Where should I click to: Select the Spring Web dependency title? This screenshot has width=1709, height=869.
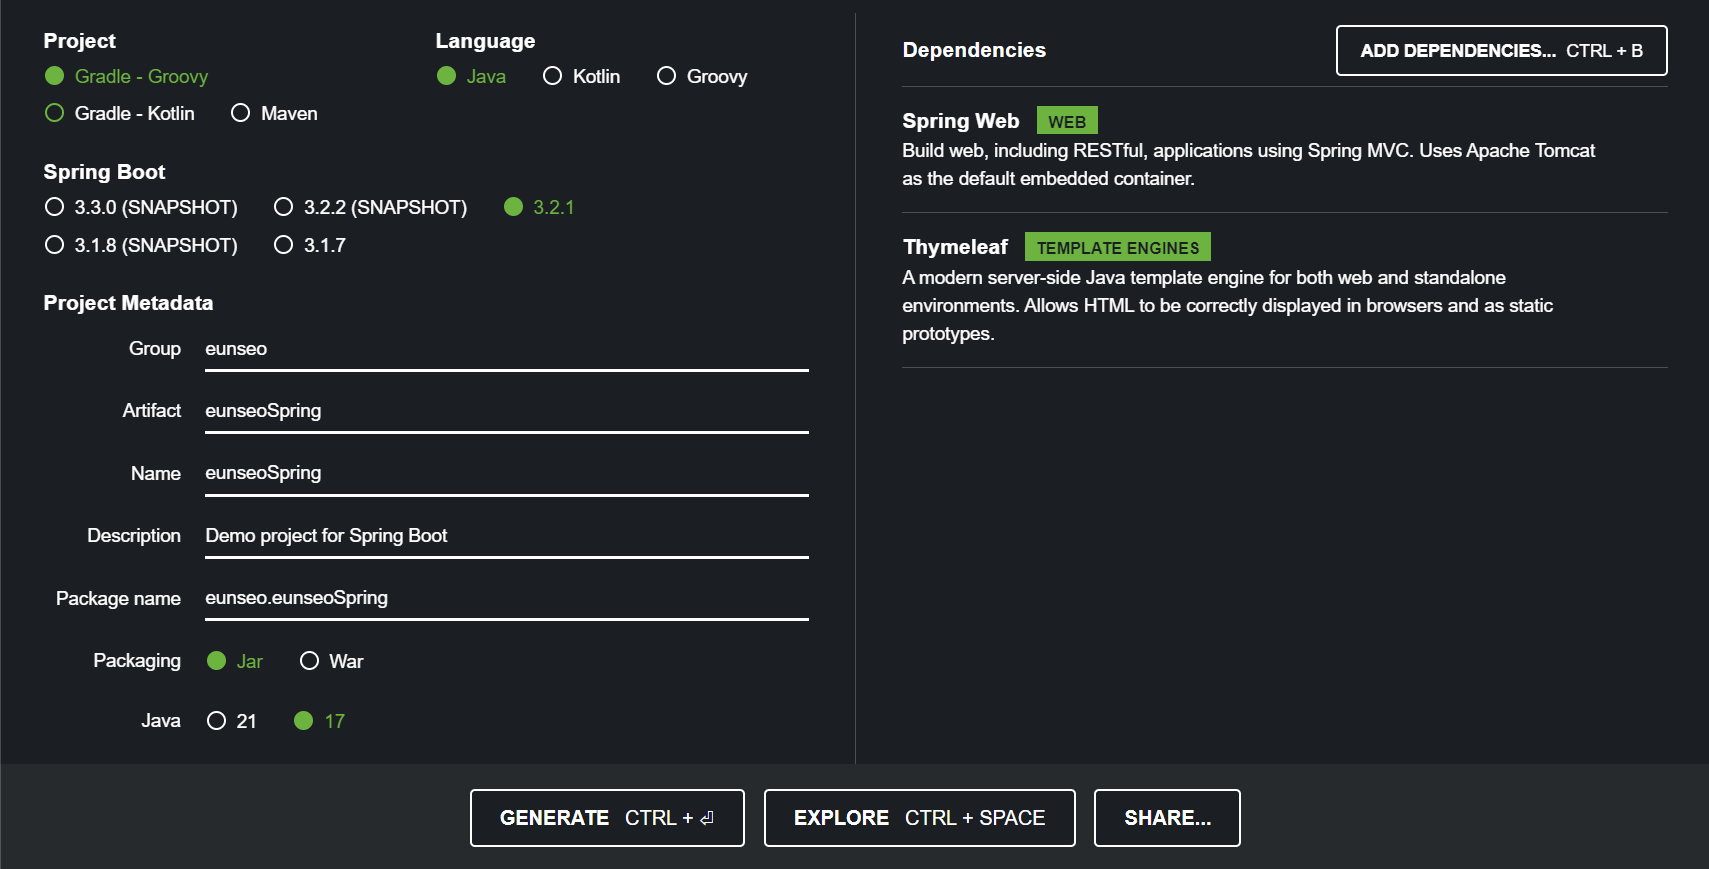coord(960,121)
